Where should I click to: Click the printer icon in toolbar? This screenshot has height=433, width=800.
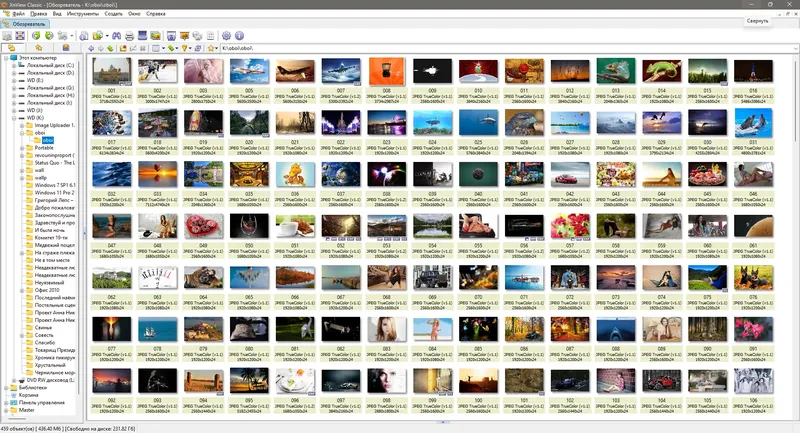tap(130, 36)
